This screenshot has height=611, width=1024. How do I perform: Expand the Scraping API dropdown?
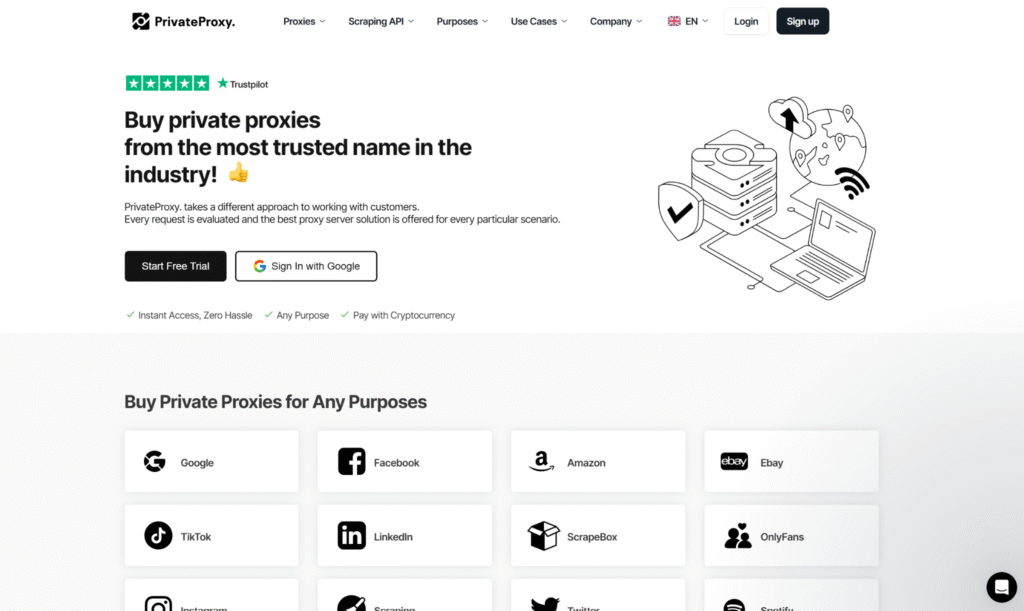point(381,21)
